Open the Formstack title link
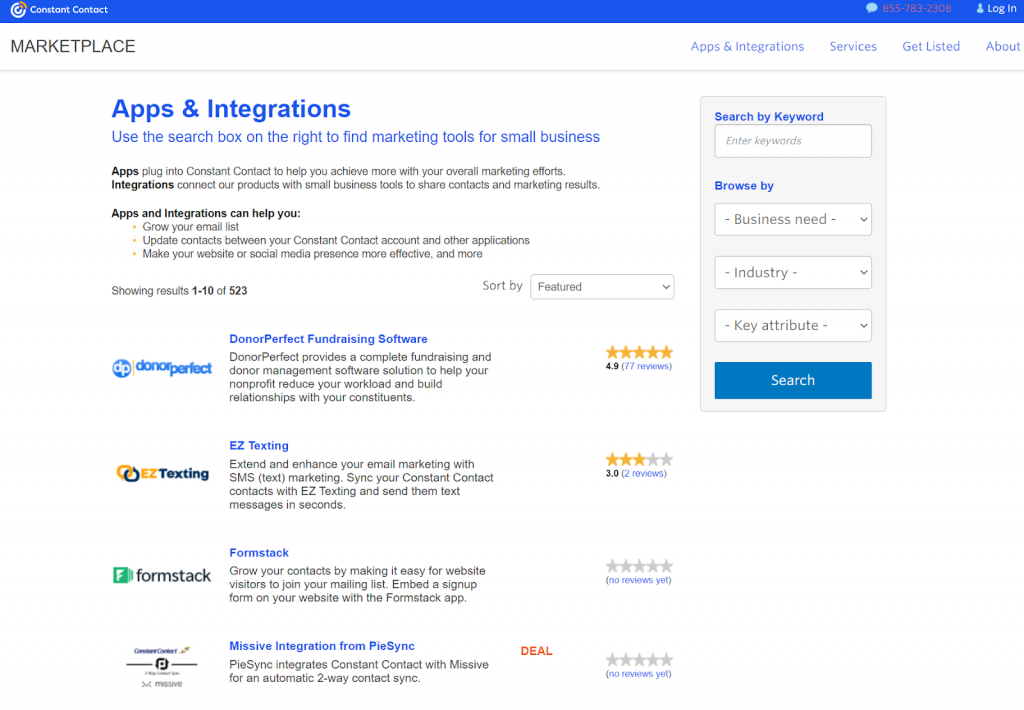This screenshot has width=1024, height=710. pos(259,553)
